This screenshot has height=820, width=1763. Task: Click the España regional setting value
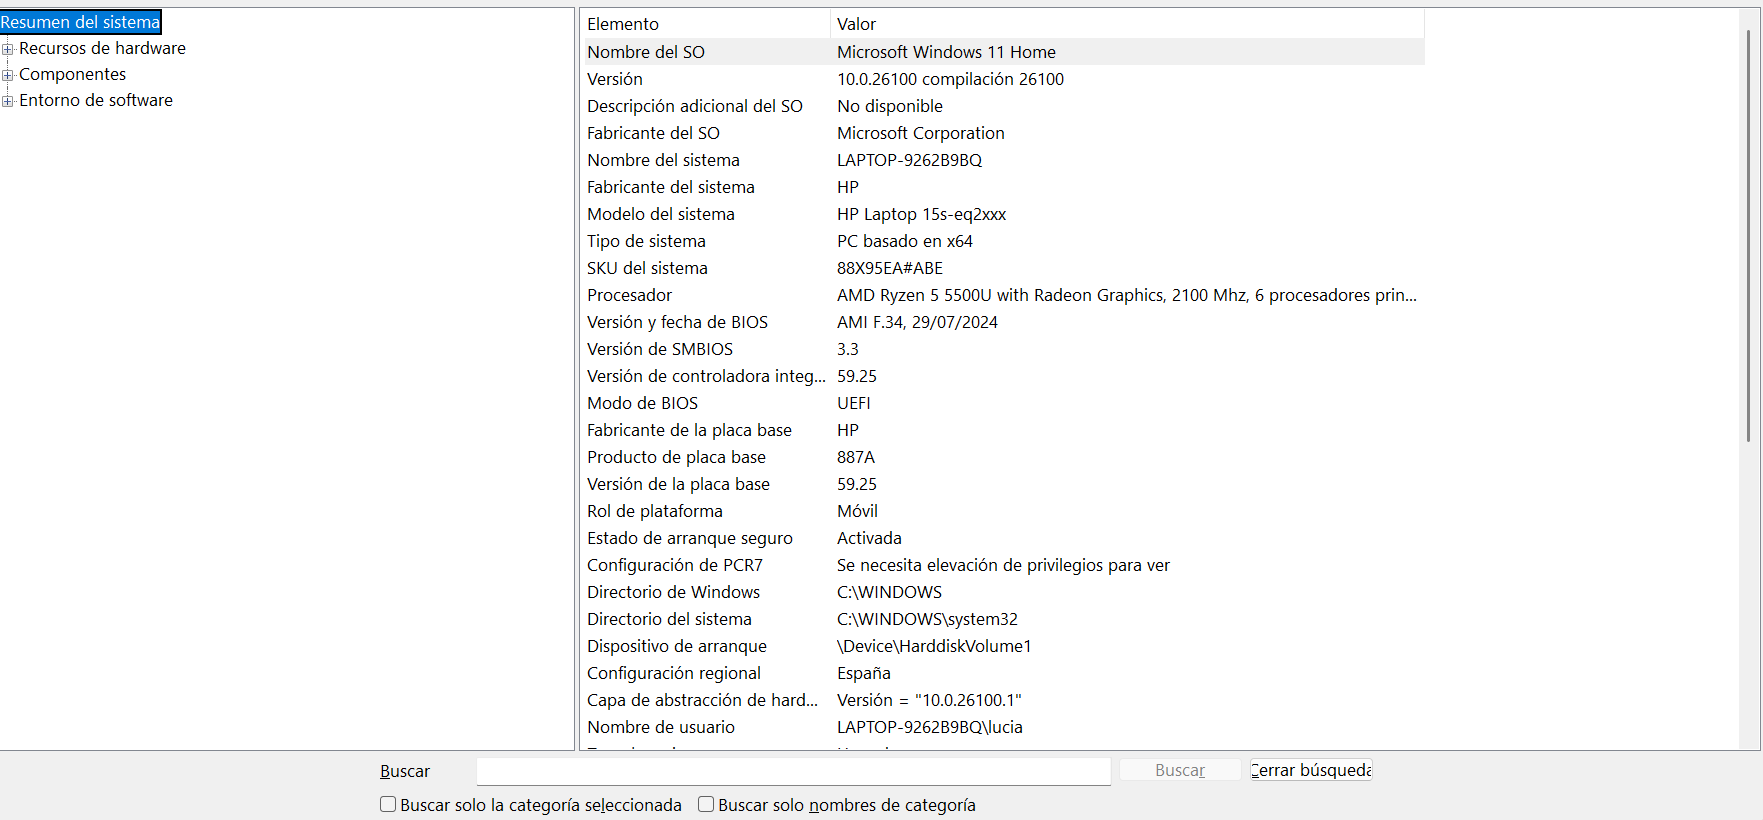(864, 673)
